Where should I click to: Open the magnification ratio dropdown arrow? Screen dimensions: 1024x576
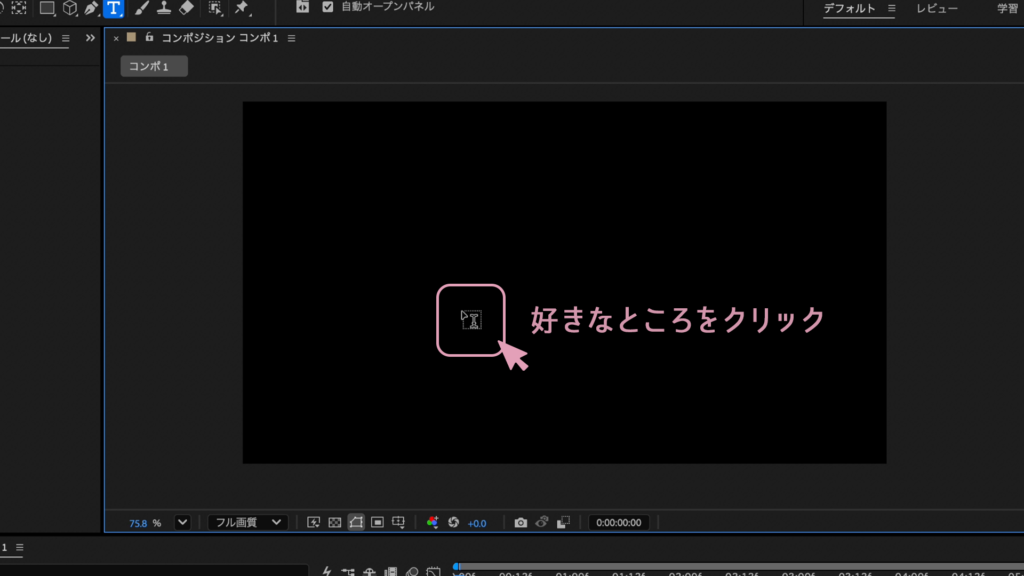(x=182, y=522)
